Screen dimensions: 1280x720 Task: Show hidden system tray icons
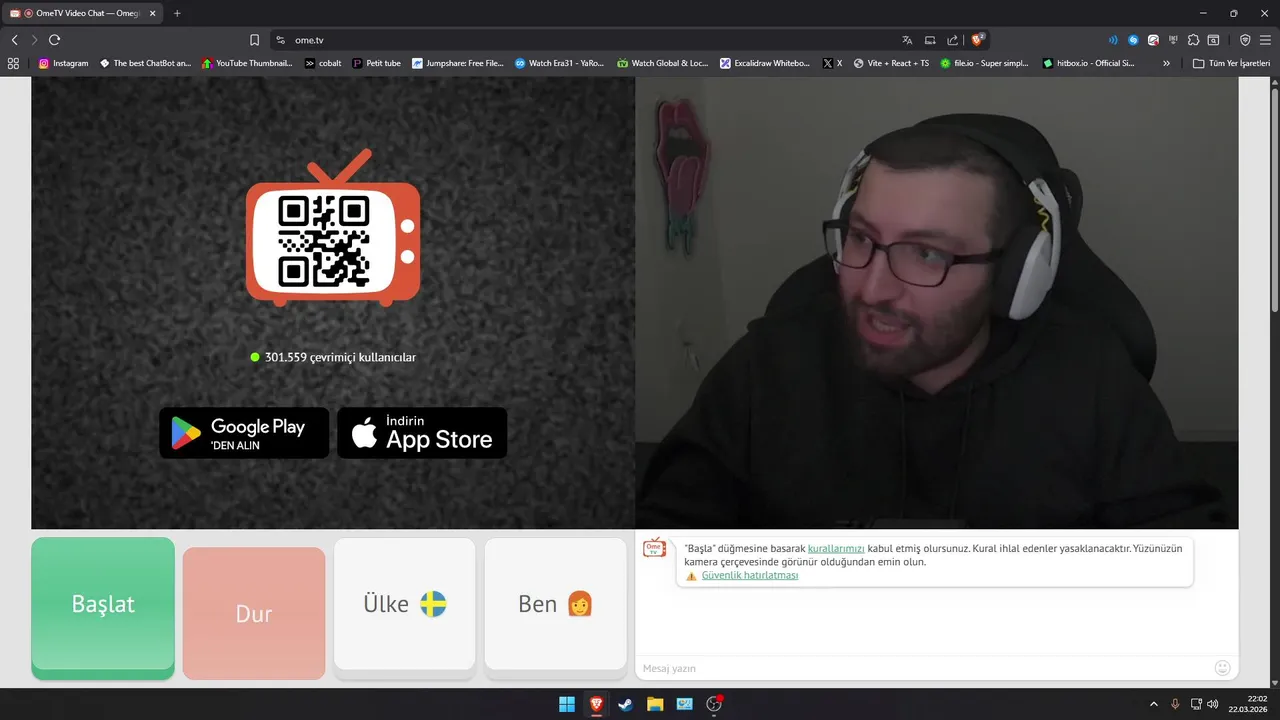point(1153,704)
